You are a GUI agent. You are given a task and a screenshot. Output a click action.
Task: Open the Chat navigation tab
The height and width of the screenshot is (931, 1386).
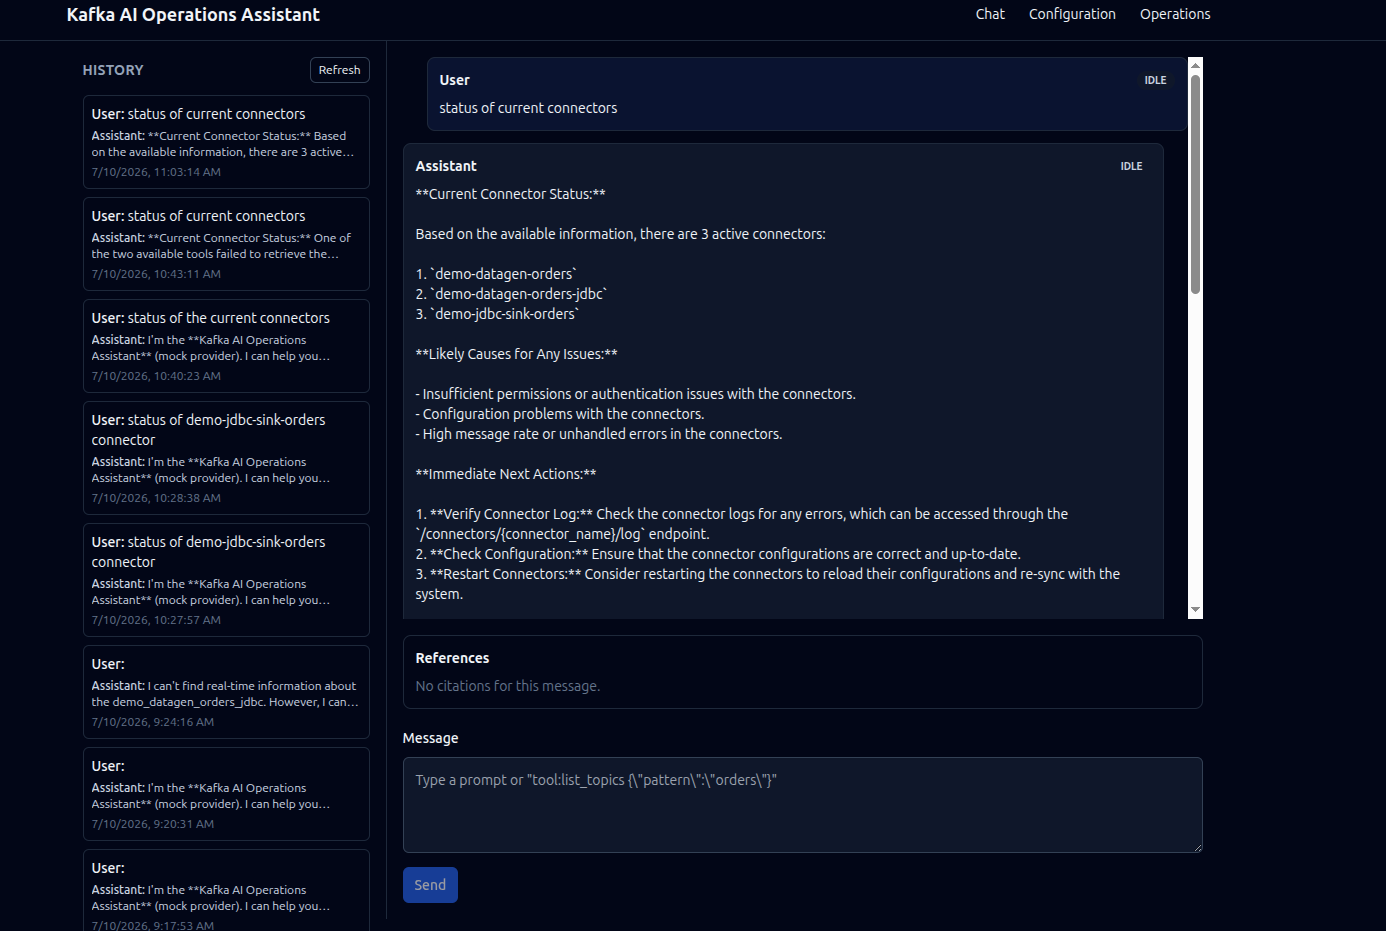[990, 14]
